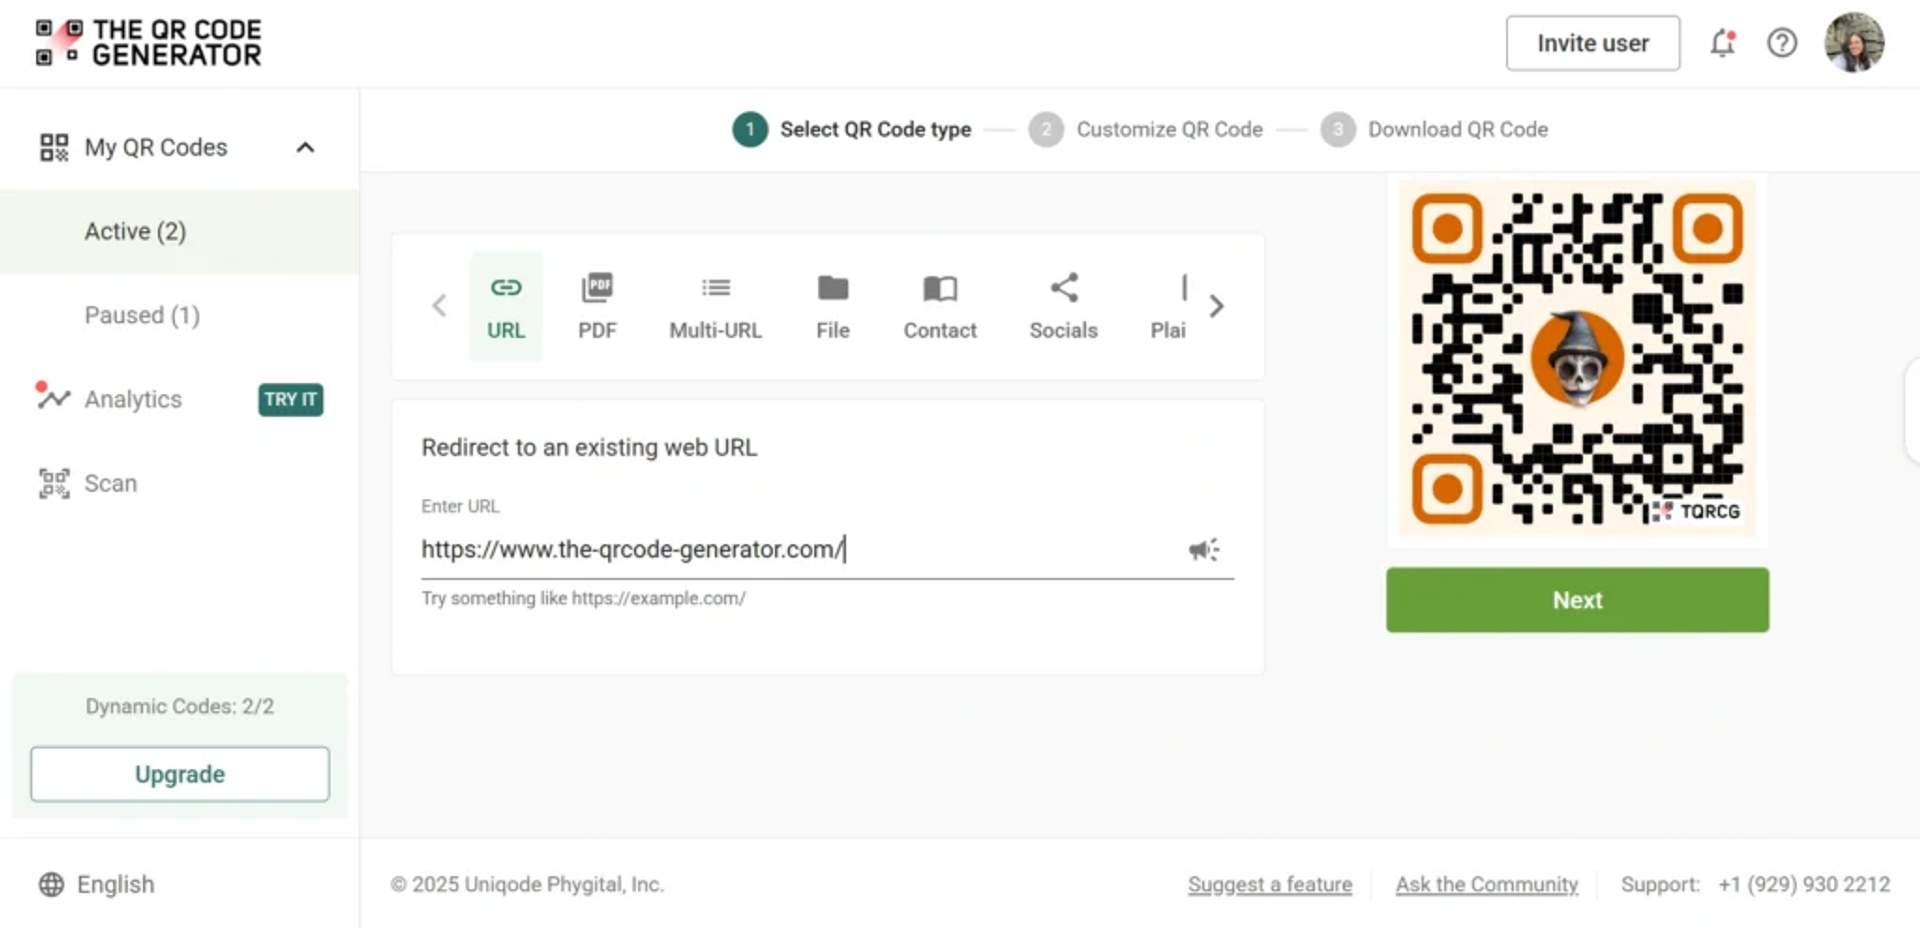Open the Scan menu item
The image size is (1920, 928).
[110, 483]
